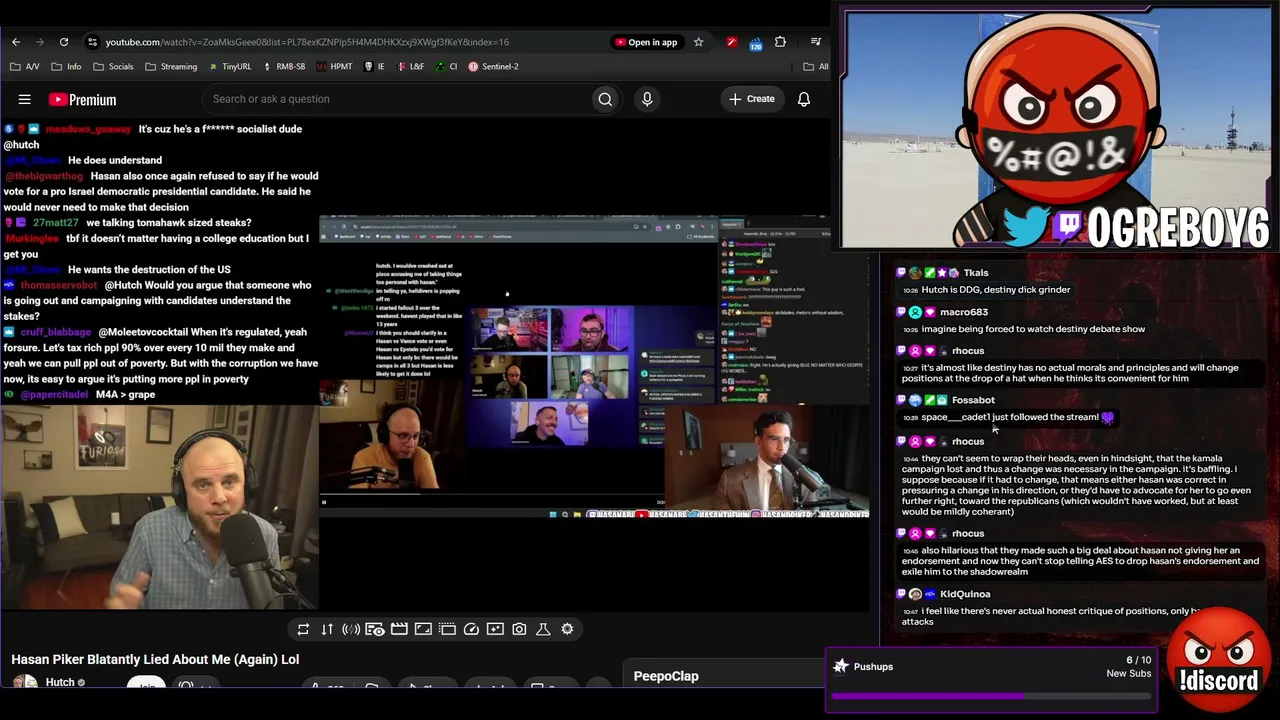Open the TinyURL bookmark
The height and width of the screenshot is (720, 1280).
point(230,67)
